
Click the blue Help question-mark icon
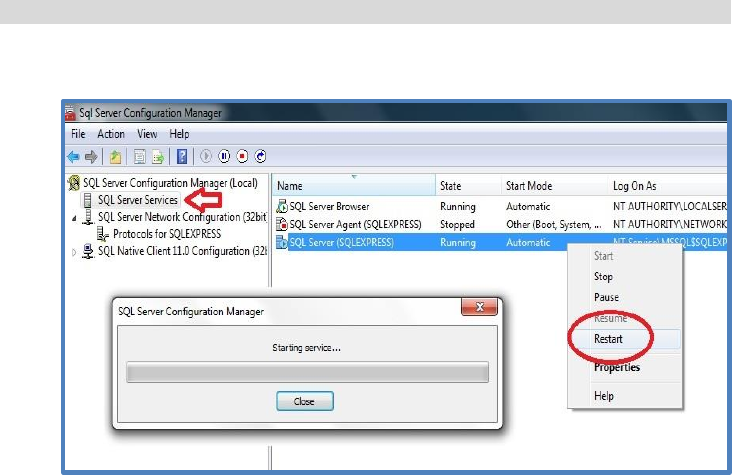tap(182, 156)
